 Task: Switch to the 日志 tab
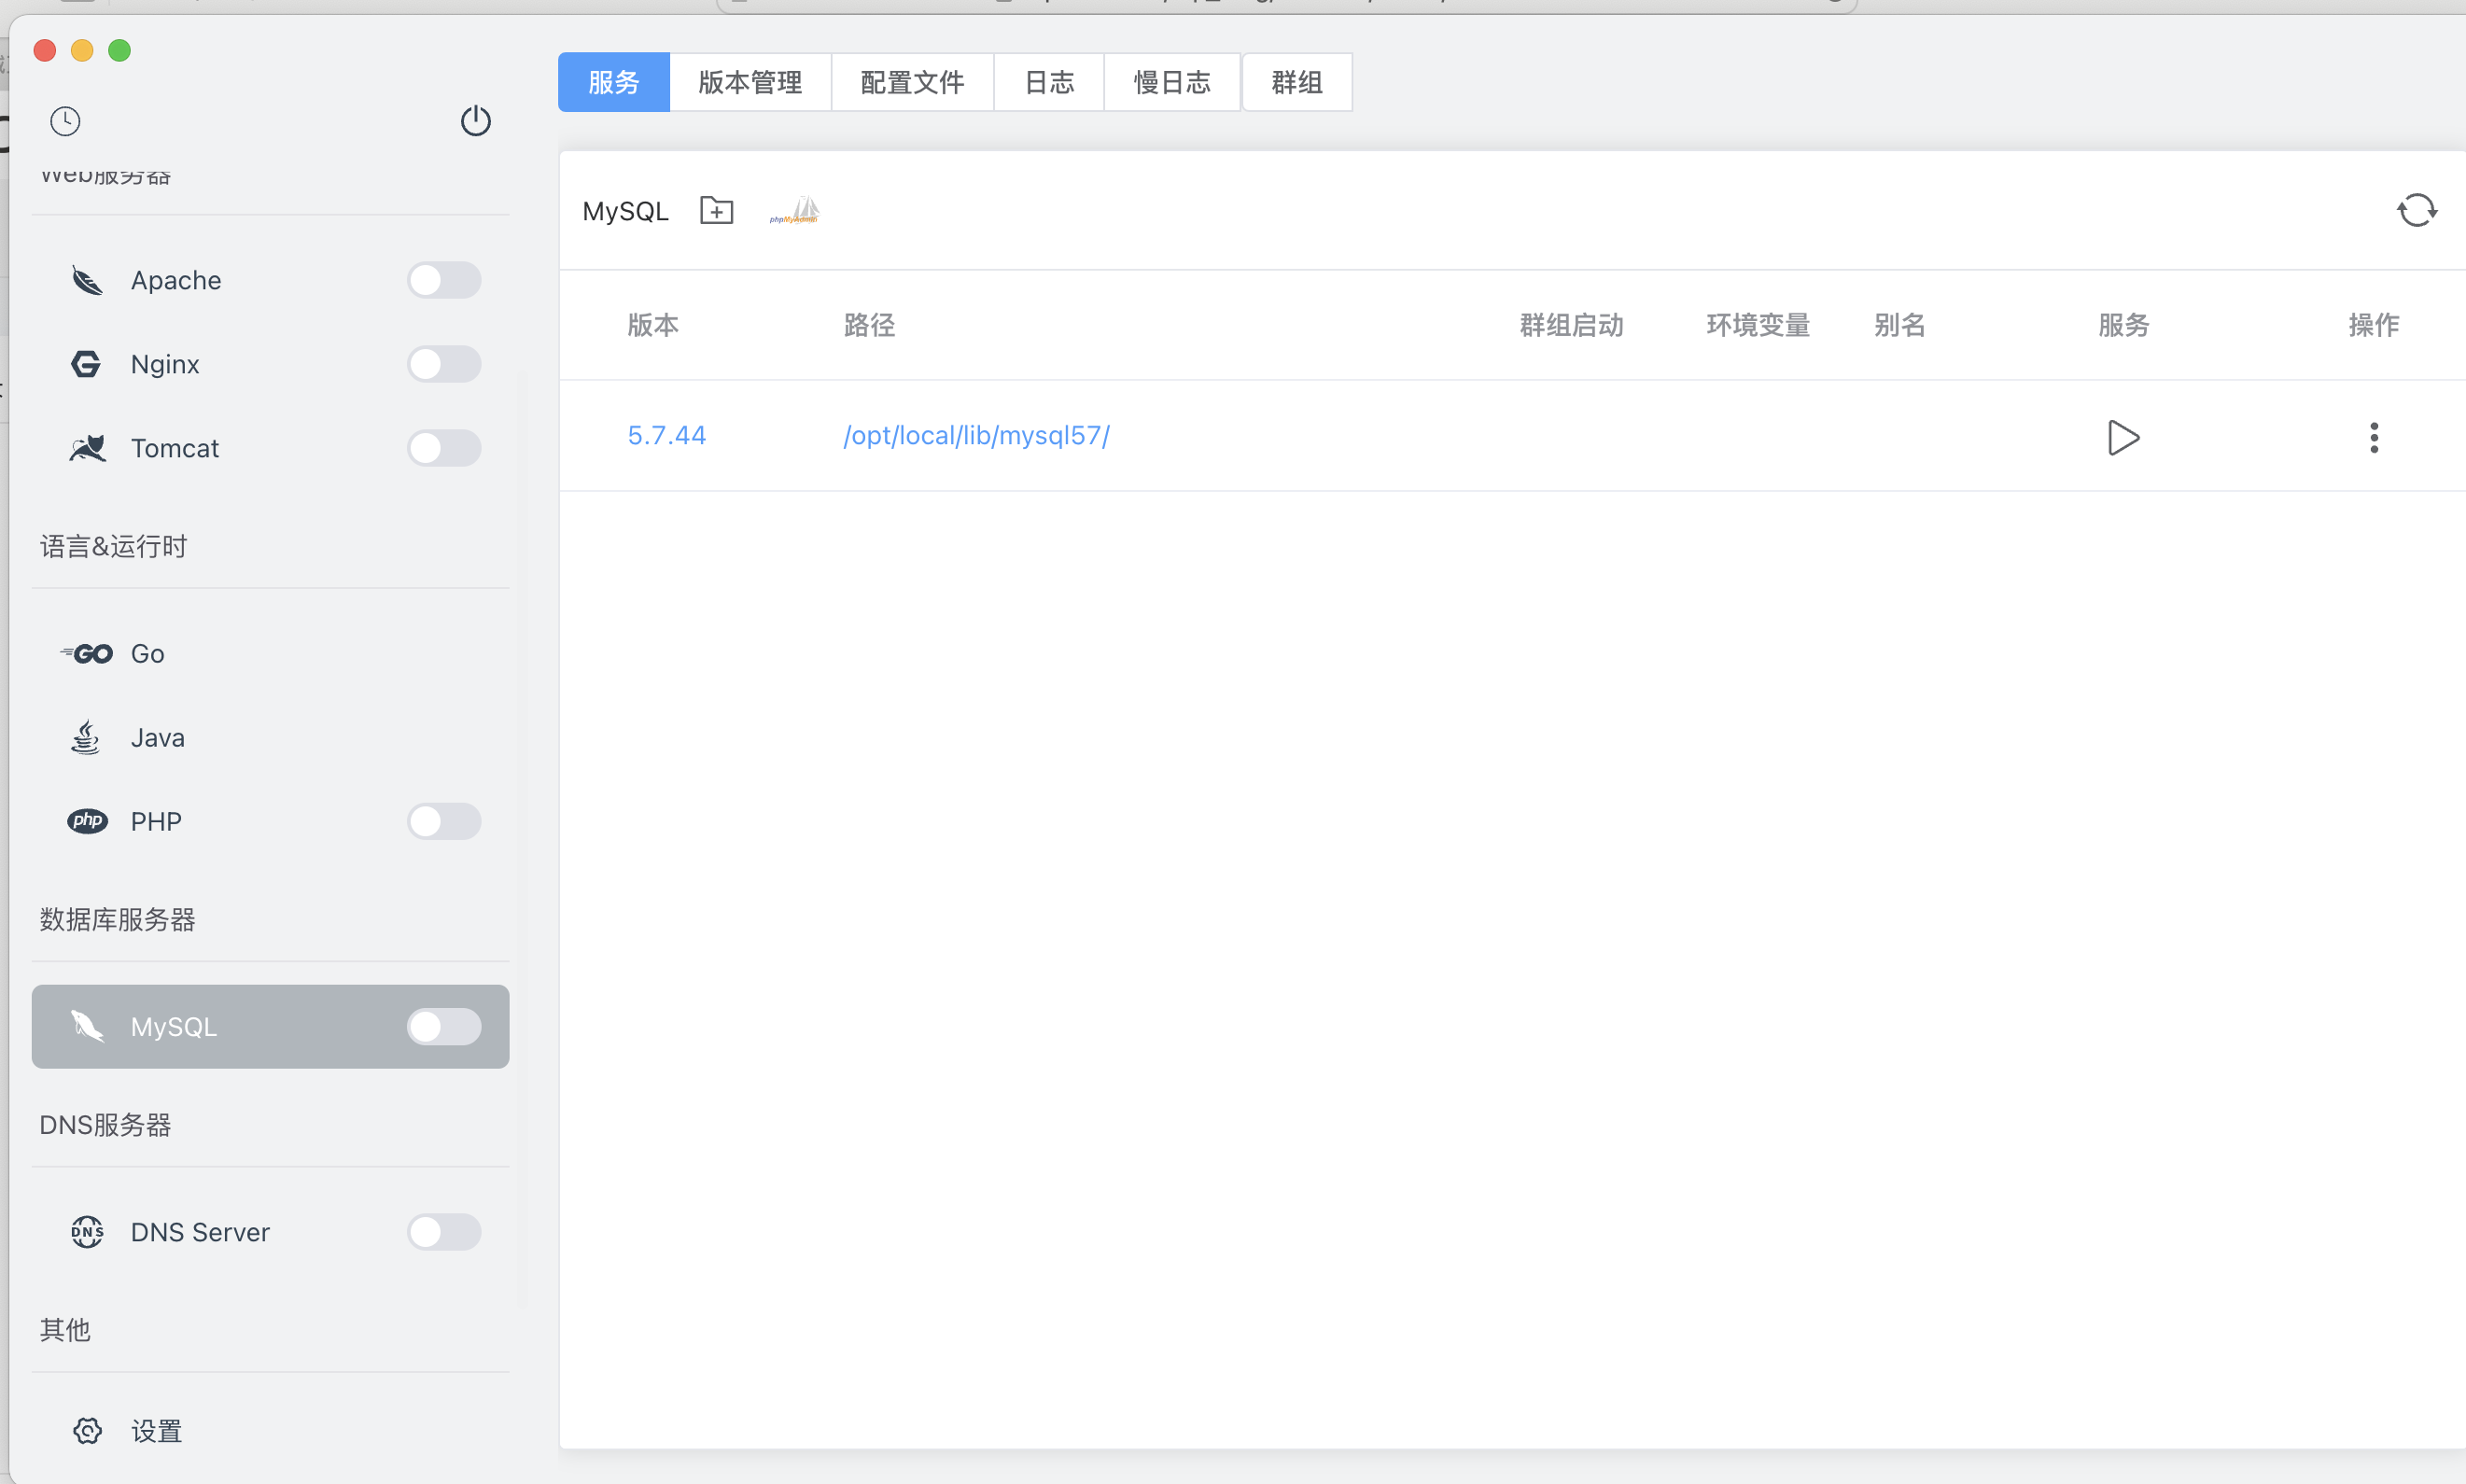(1048, 82)
